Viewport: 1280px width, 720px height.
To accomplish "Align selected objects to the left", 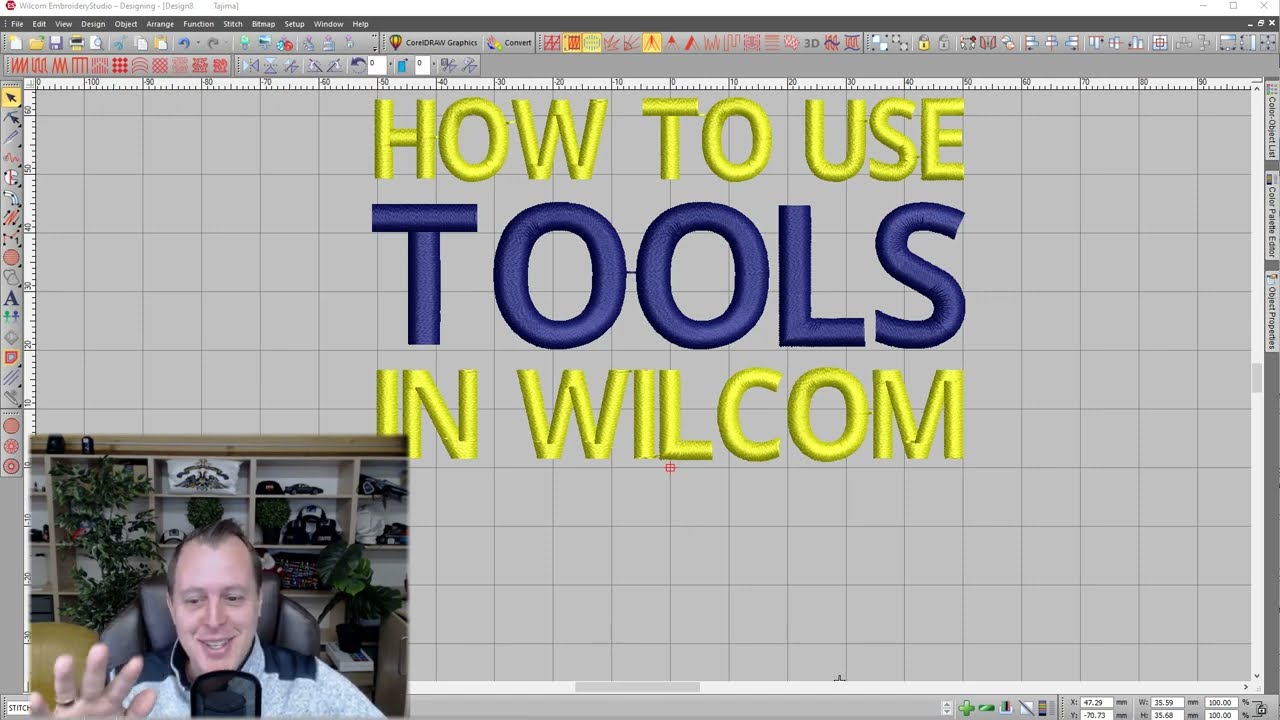I will pyautogui.click(x=1031, y=43).
